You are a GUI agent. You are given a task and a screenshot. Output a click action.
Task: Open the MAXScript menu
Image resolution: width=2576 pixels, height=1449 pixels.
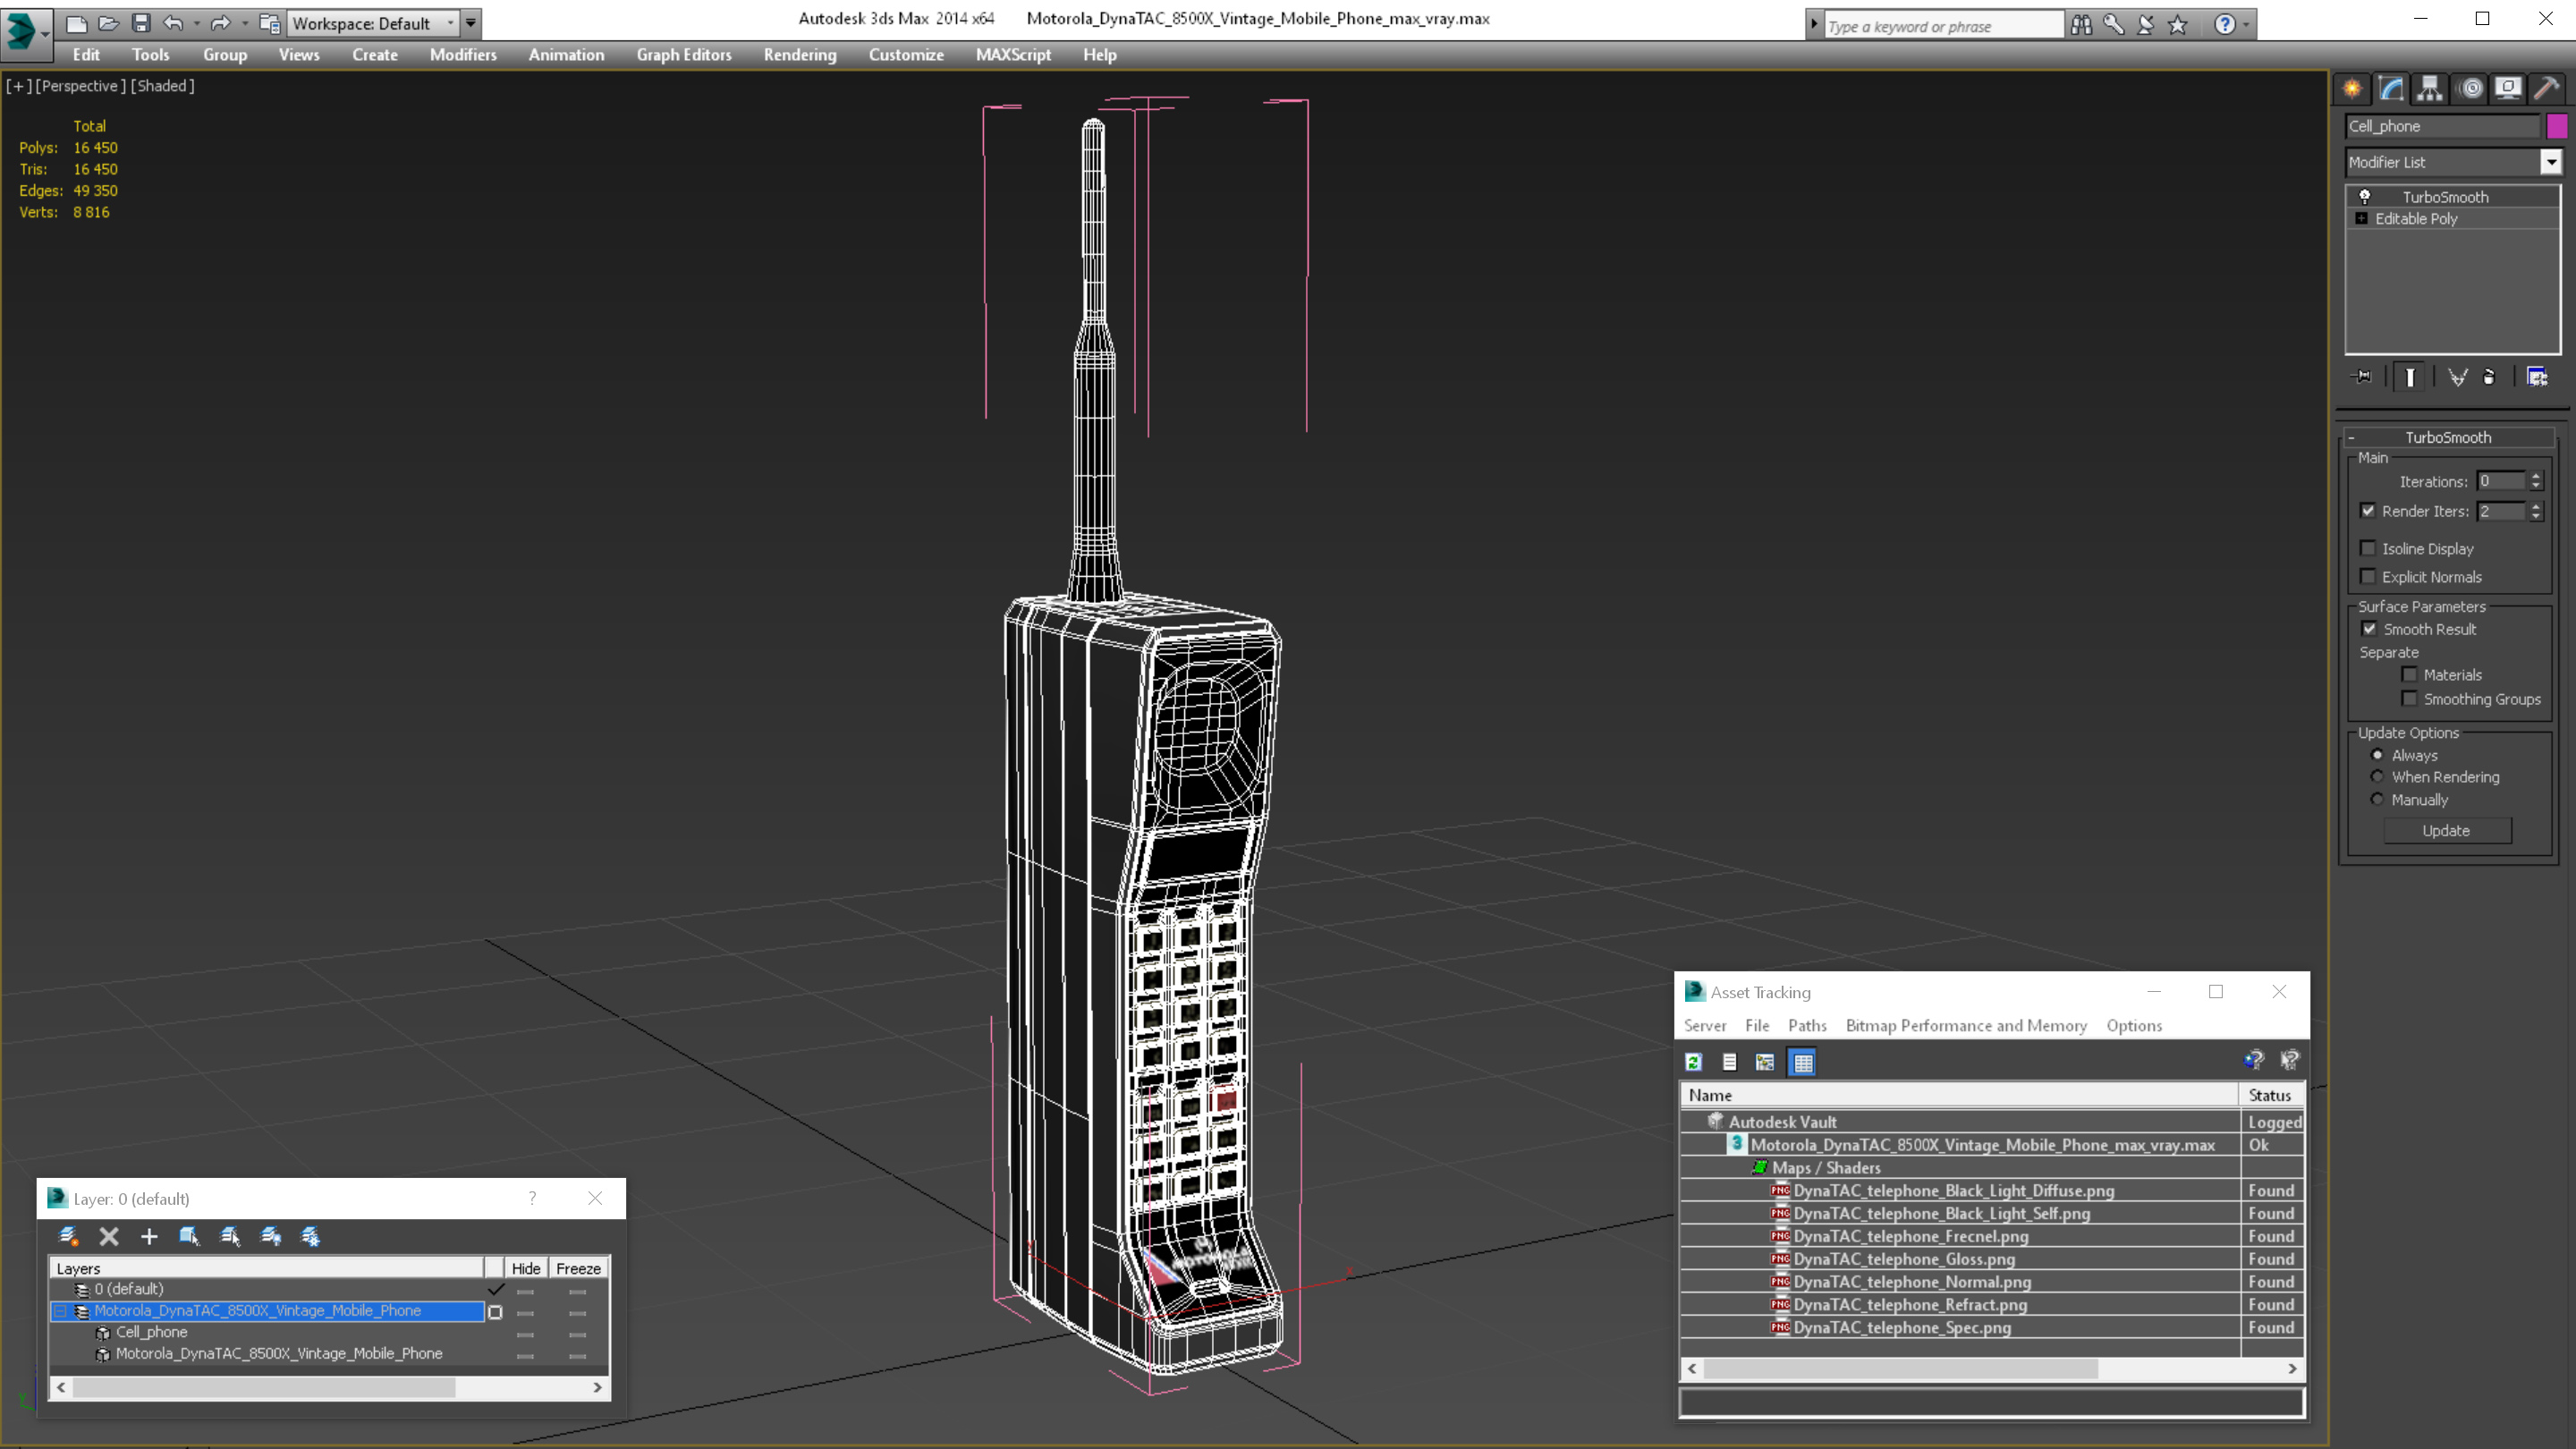coord(1012,55)
